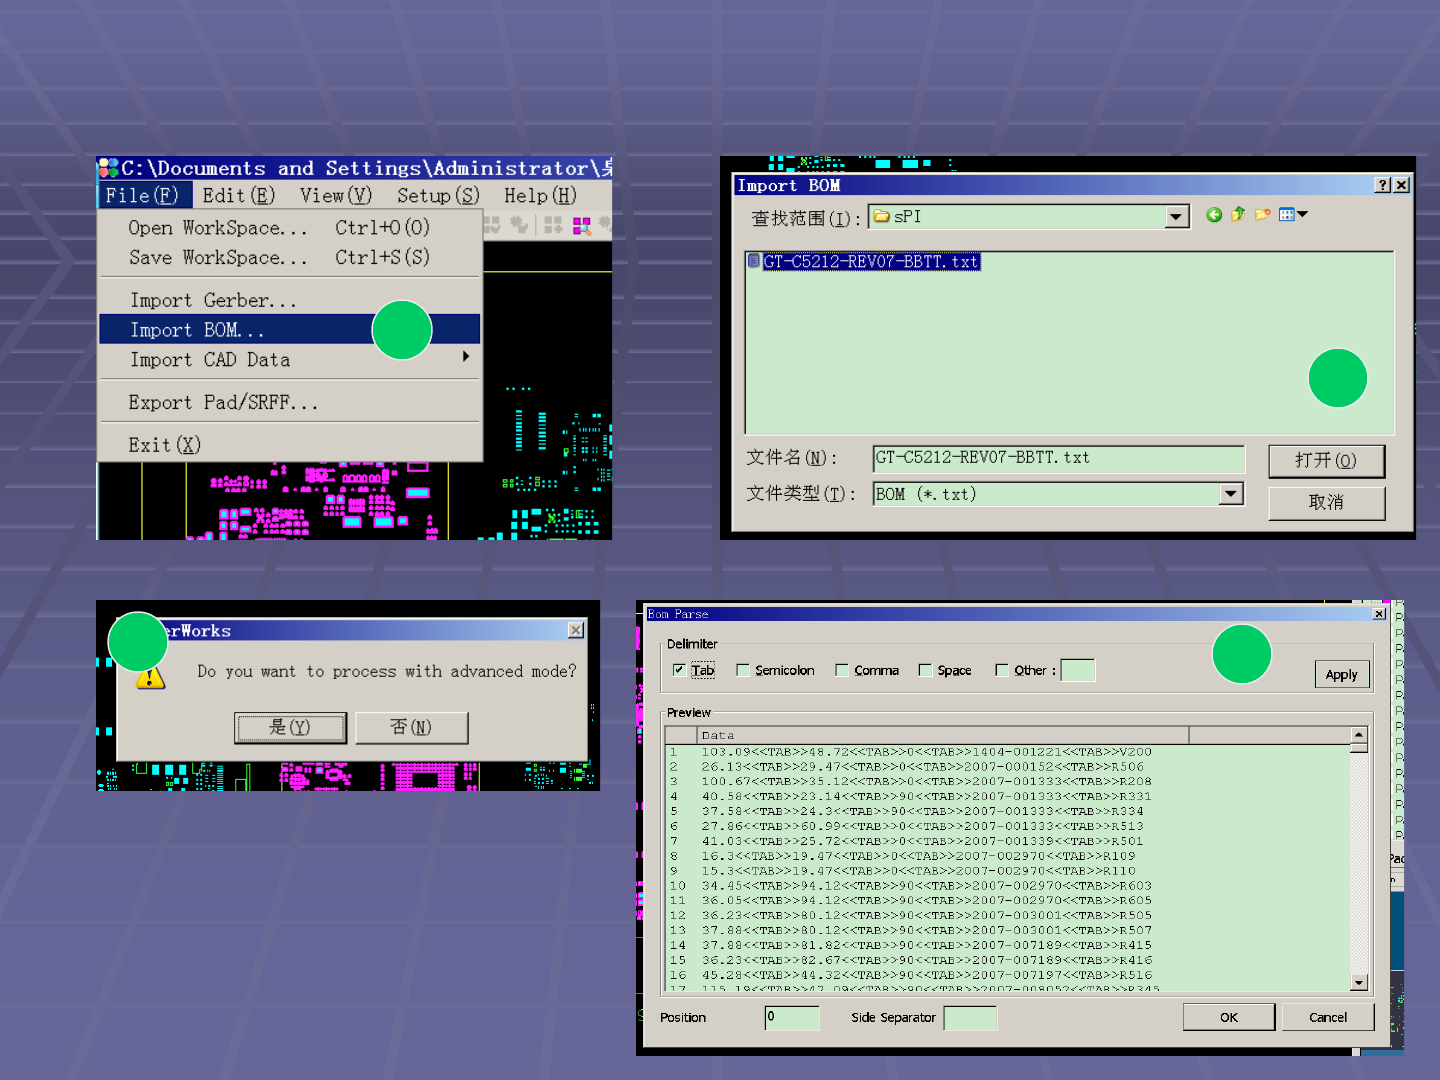Click the magenta zoom-search toolbar icon
The width and height of the screenshot is (1440, 1080).
[582, 226]
